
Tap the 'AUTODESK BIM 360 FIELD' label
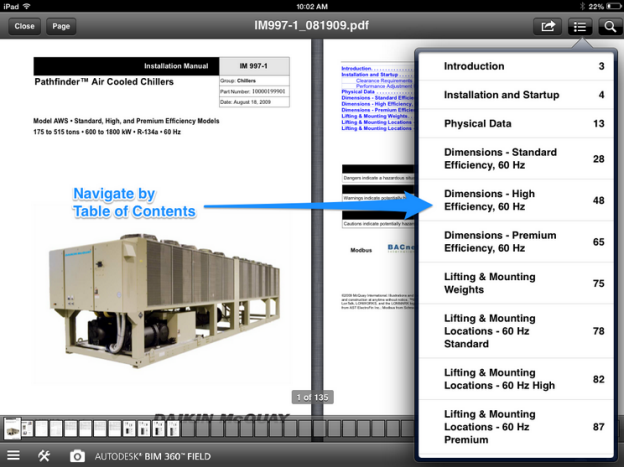(152, 456)
